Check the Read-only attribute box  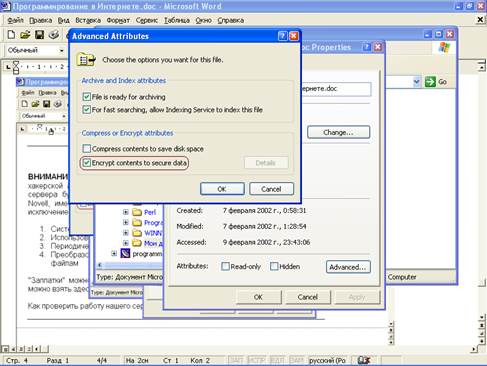pos(226,266)
